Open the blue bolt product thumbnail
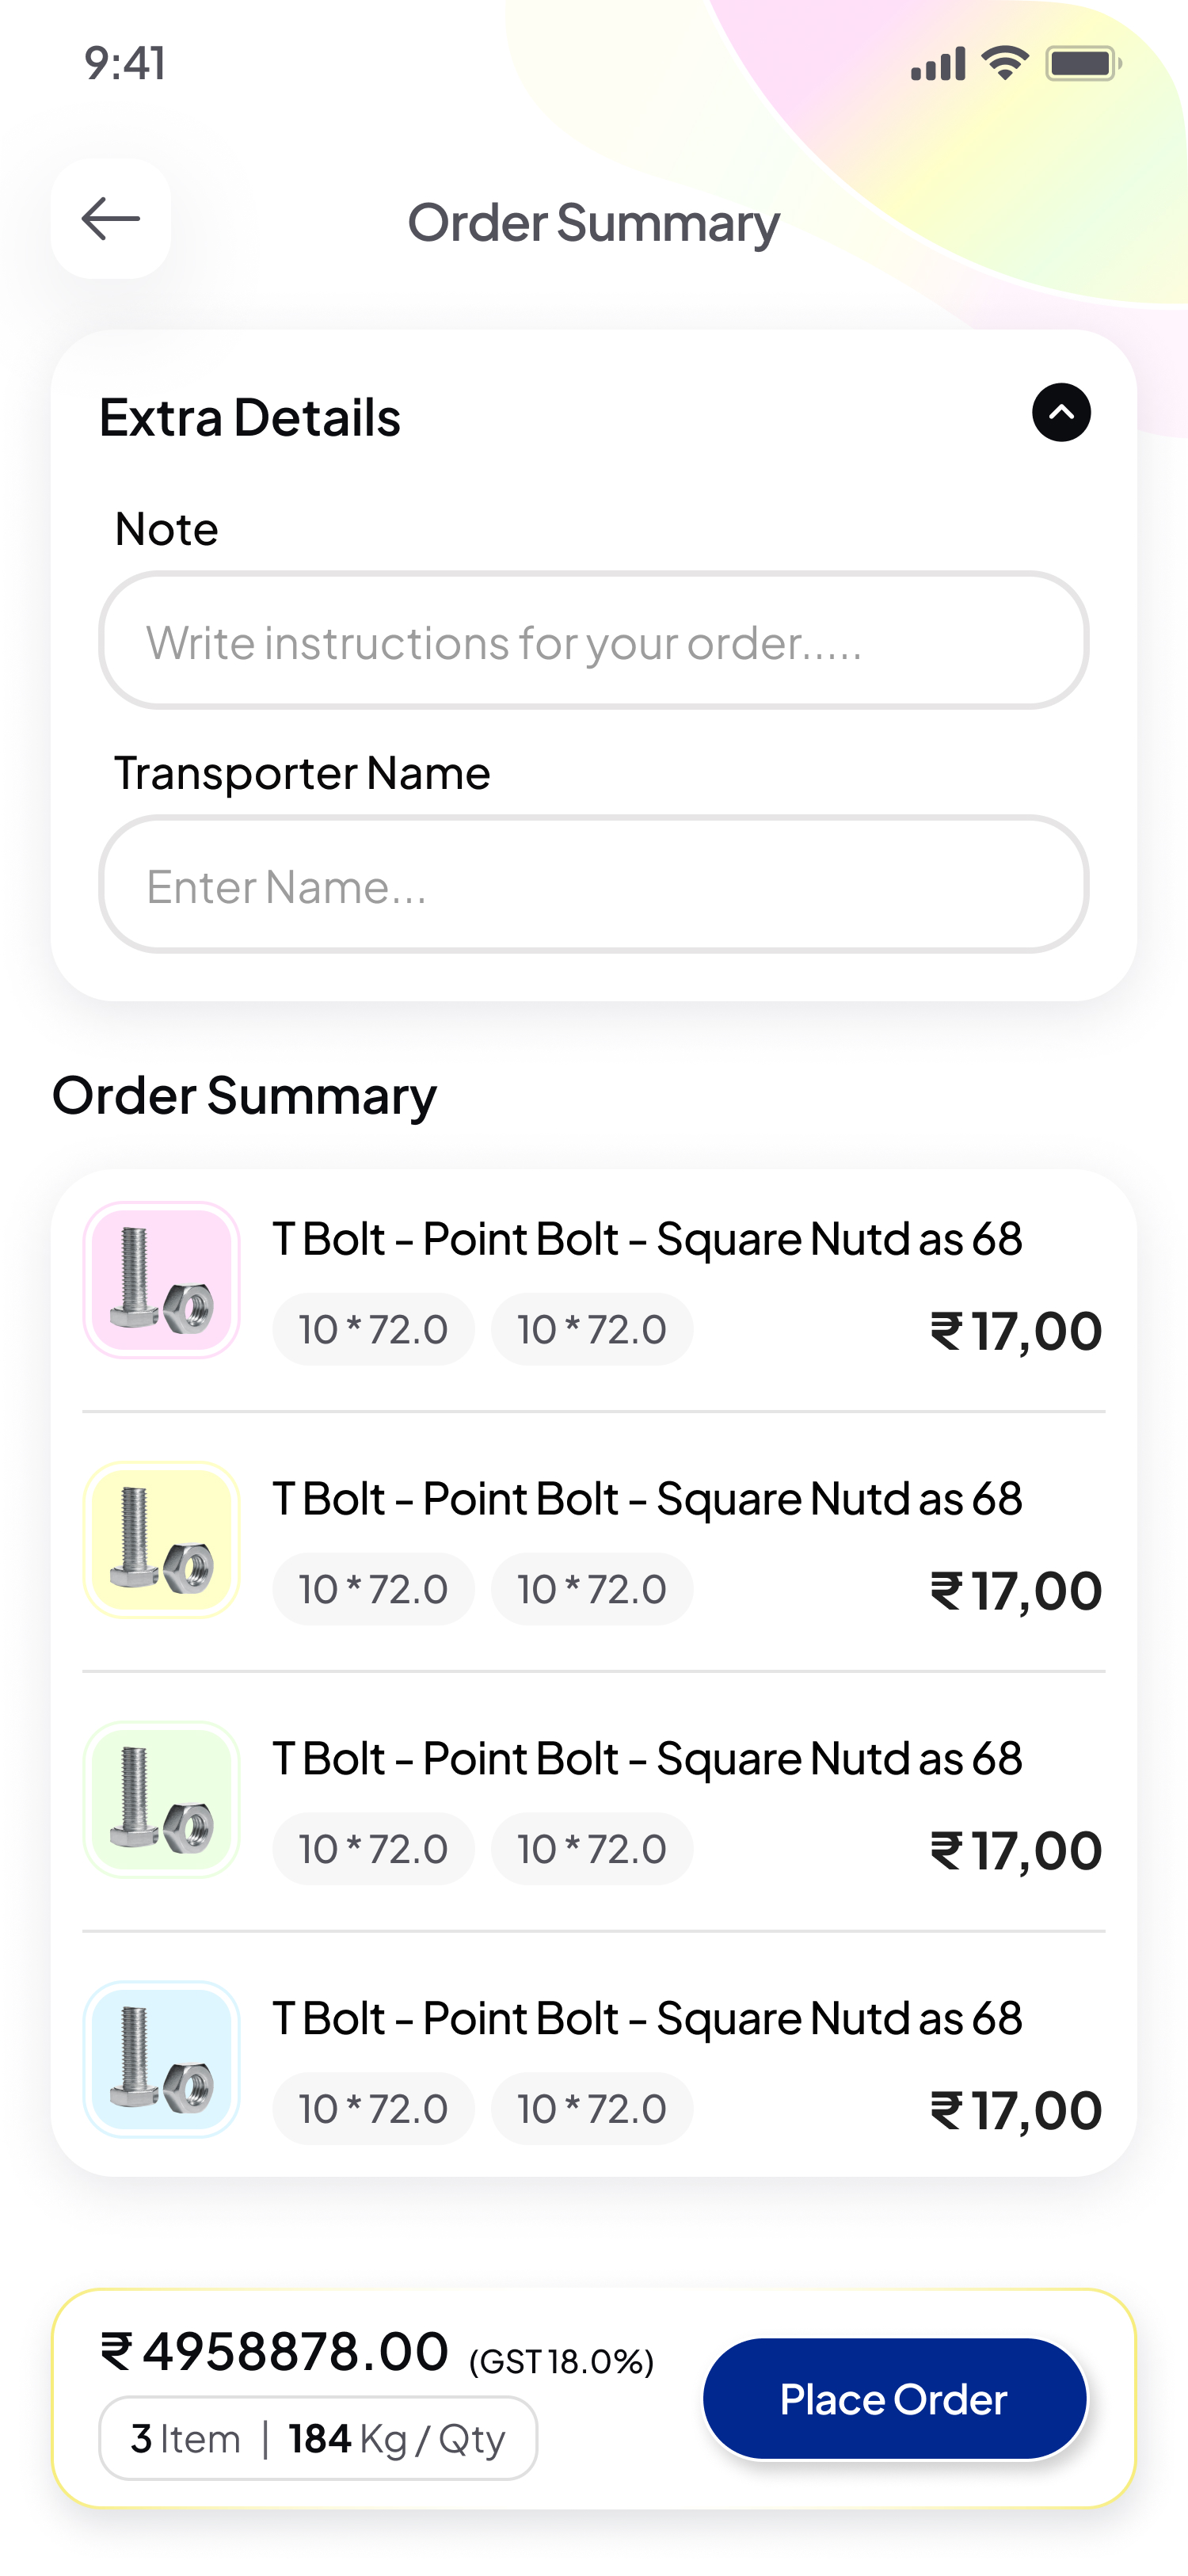Screen dimensions: 1188x2576 (161, 2060)
